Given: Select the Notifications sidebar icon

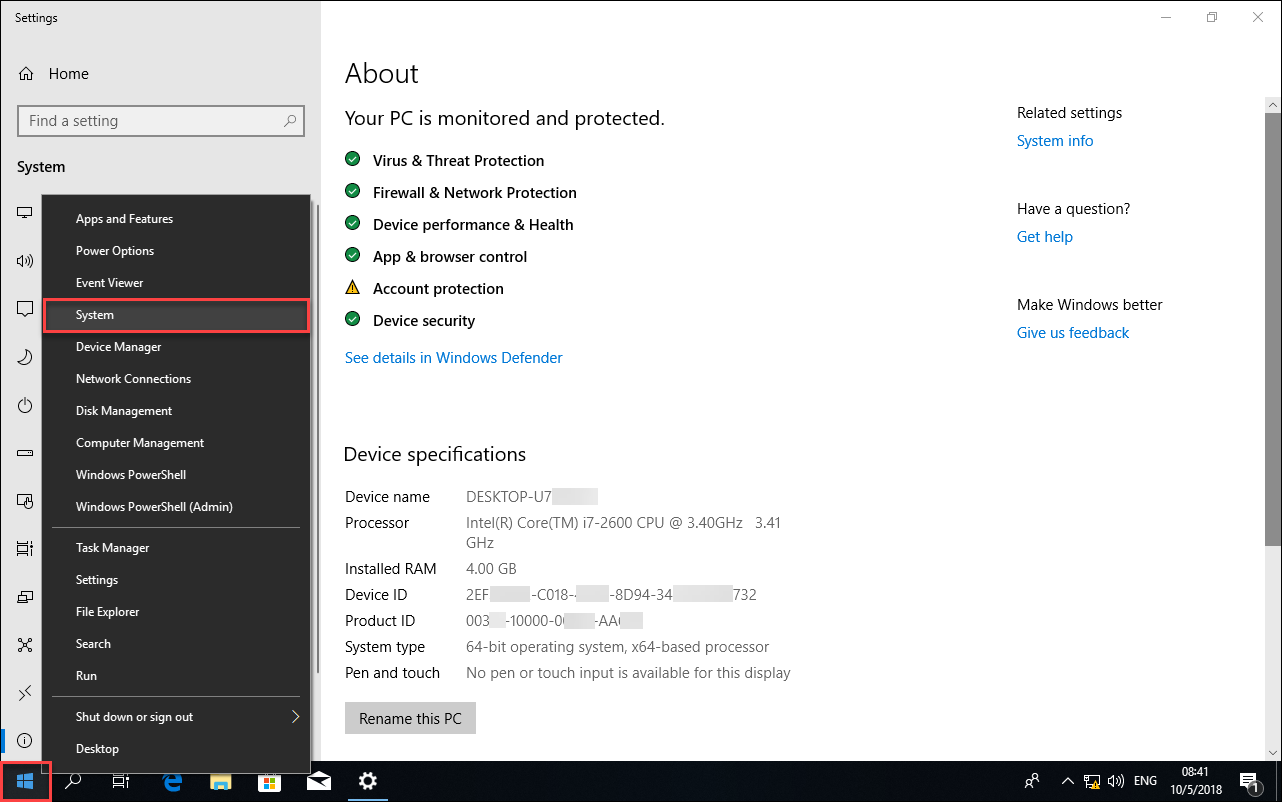Looking at the screenshot, I should [25, 309].
